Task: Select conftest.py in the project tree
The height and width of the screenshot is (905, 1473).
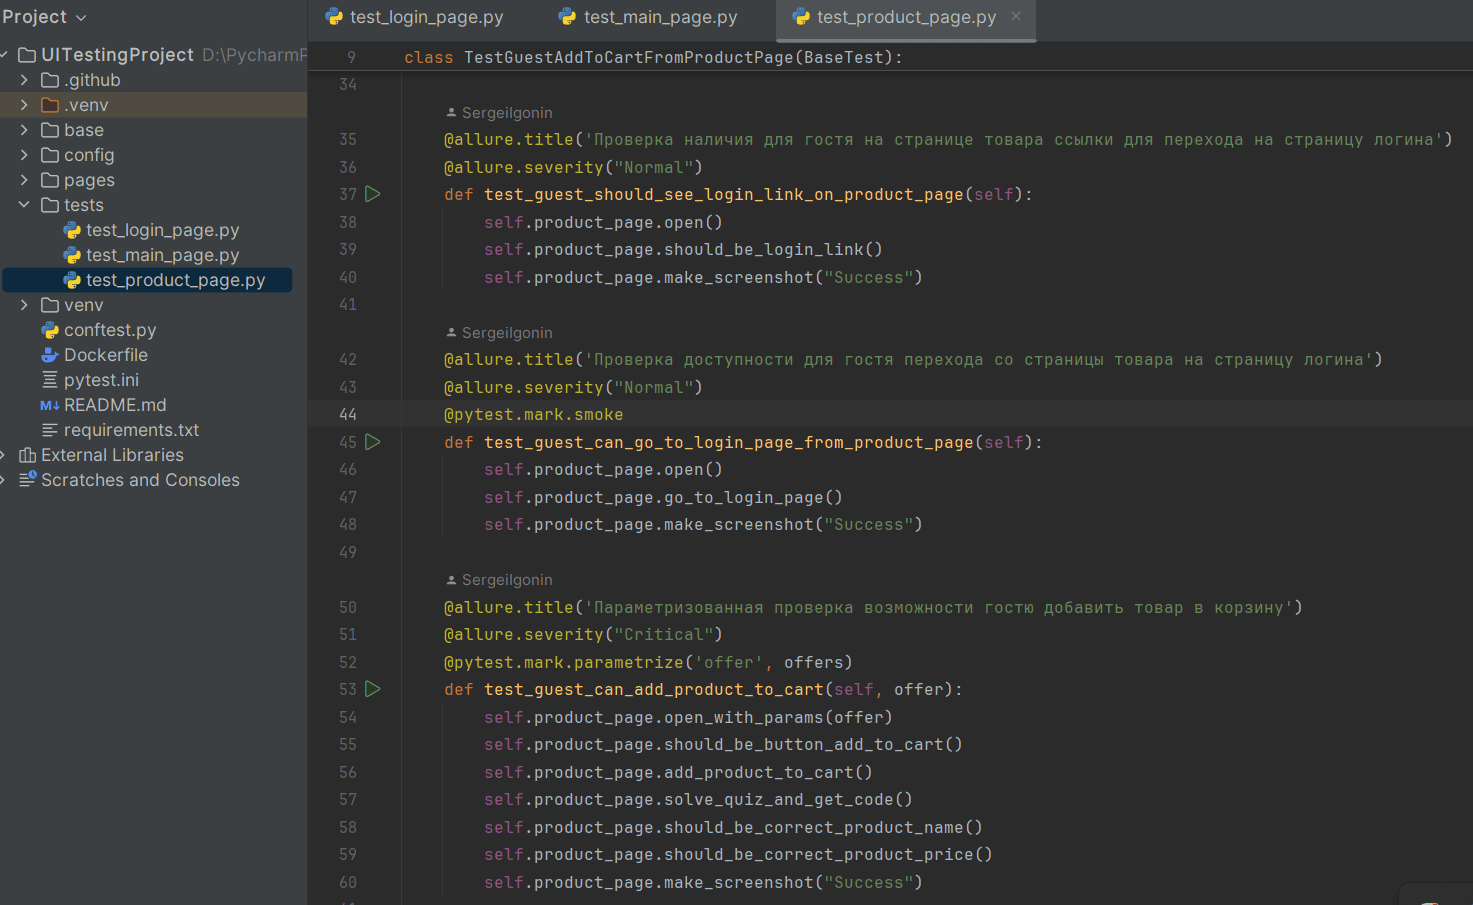Action: 110,330
